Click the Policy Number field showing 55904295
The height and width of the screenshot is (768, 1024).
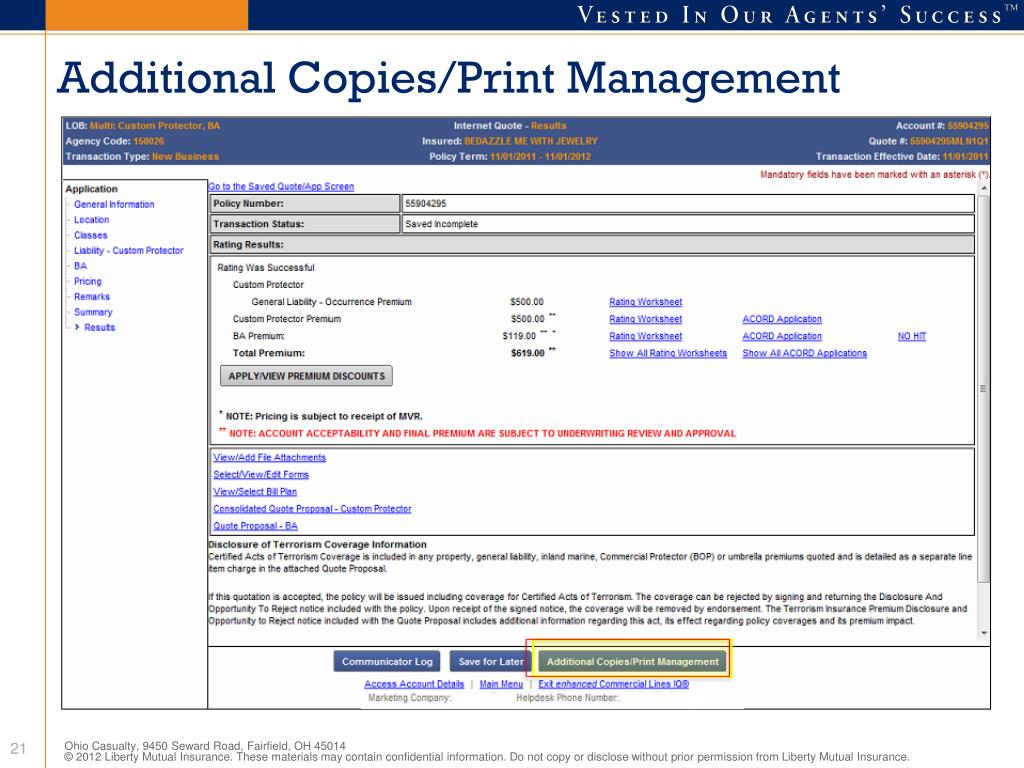coord(688,204)
